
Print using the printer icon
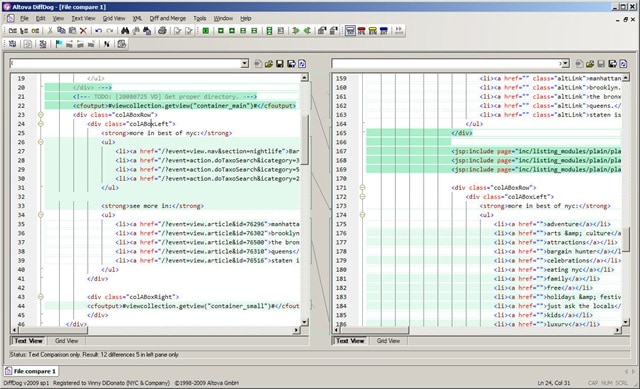[162, 31]
